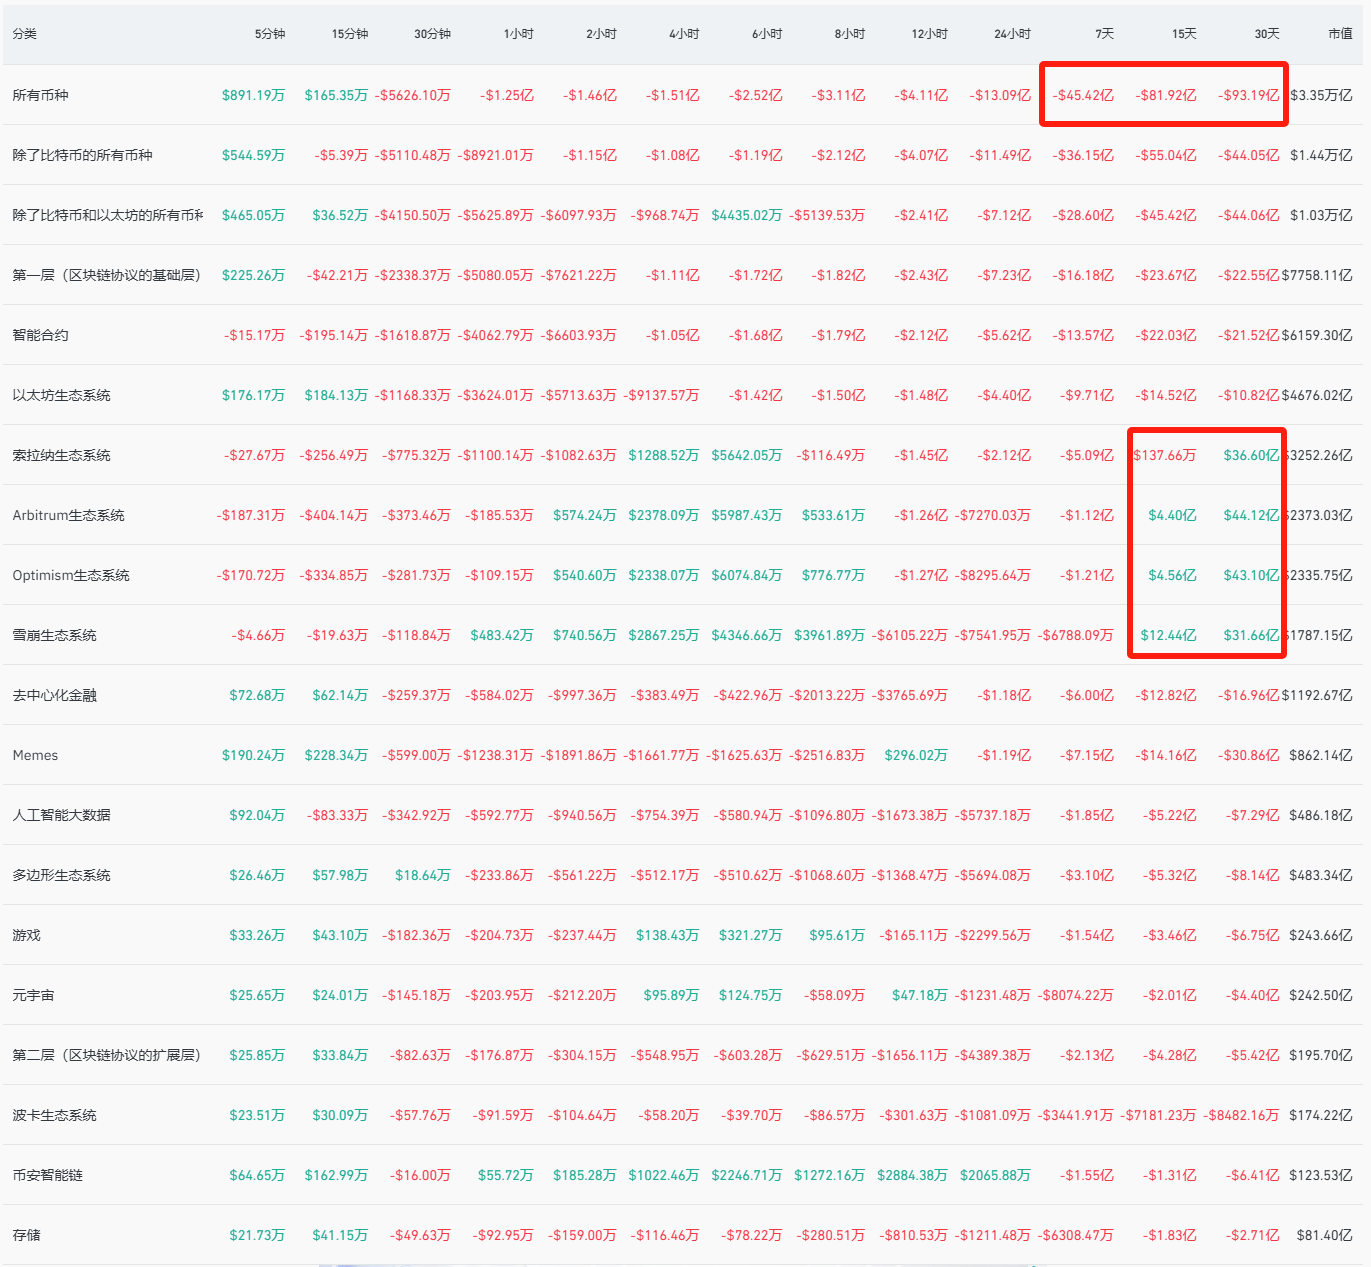Click $137.66万 in 索拉纳生态系统 row
The width and height of the screenshot is (1371, 1267).
click(1165, 455)
